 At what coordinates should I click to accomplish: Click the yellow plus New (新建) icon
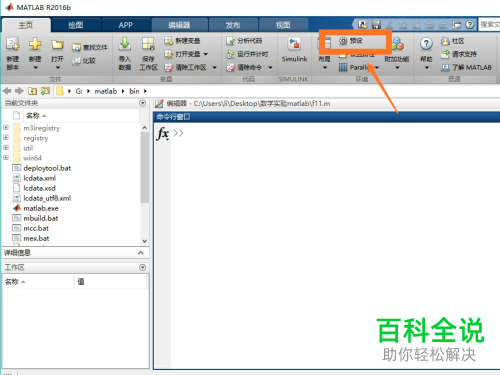click(35, 44)
